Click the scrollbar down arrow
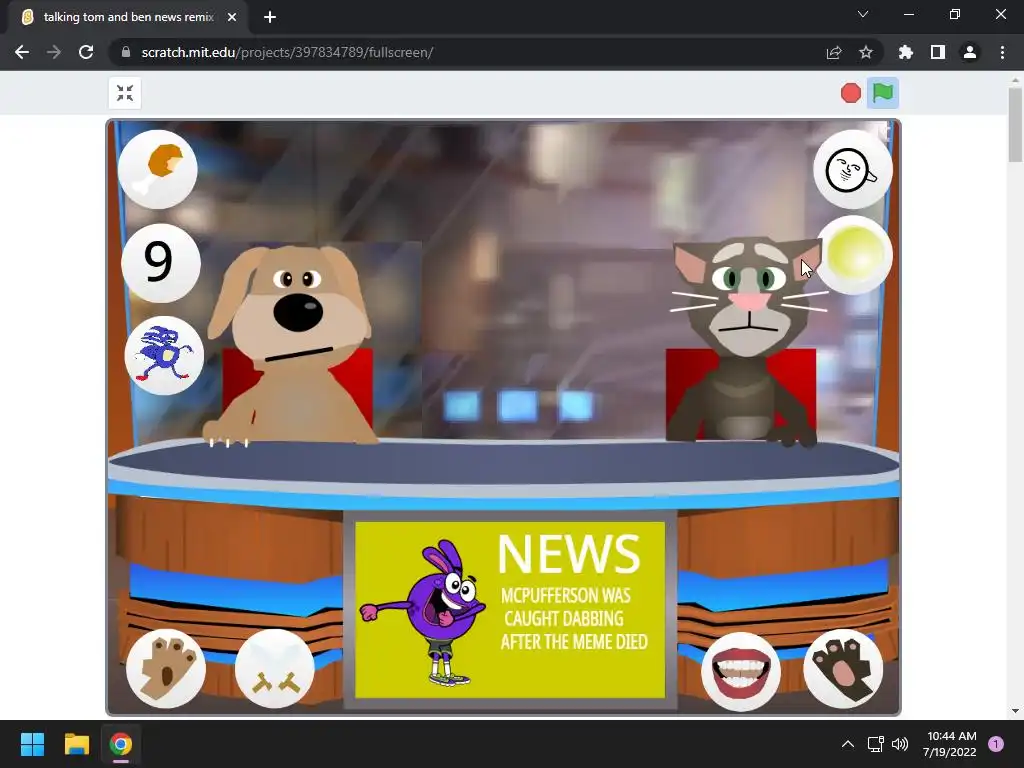Image resolution: width=1024 pixels, height=768 pixels. tap(1015, 711)
